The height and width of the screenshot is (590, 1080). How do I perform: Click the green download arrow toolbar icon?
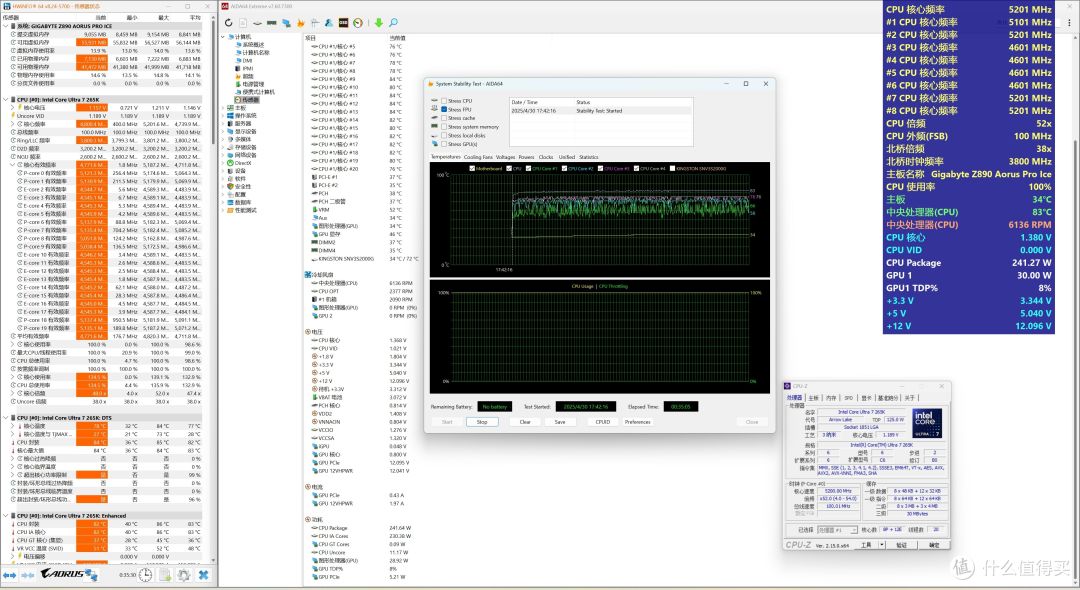378,23
